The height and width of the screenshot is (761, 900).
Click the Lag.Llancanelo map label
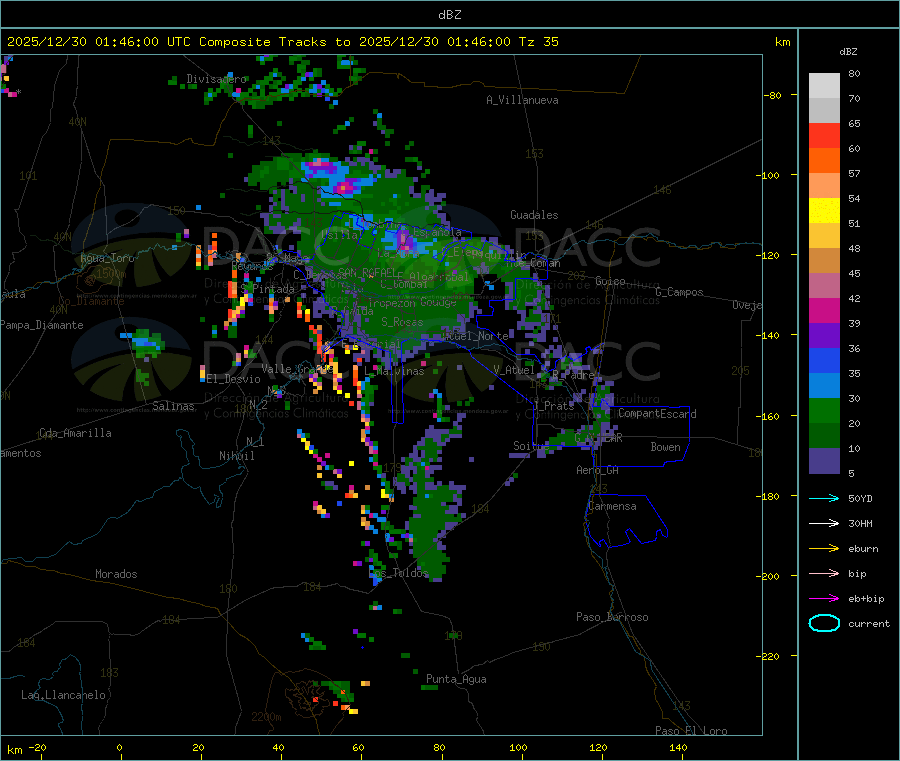tap(63, 695)
